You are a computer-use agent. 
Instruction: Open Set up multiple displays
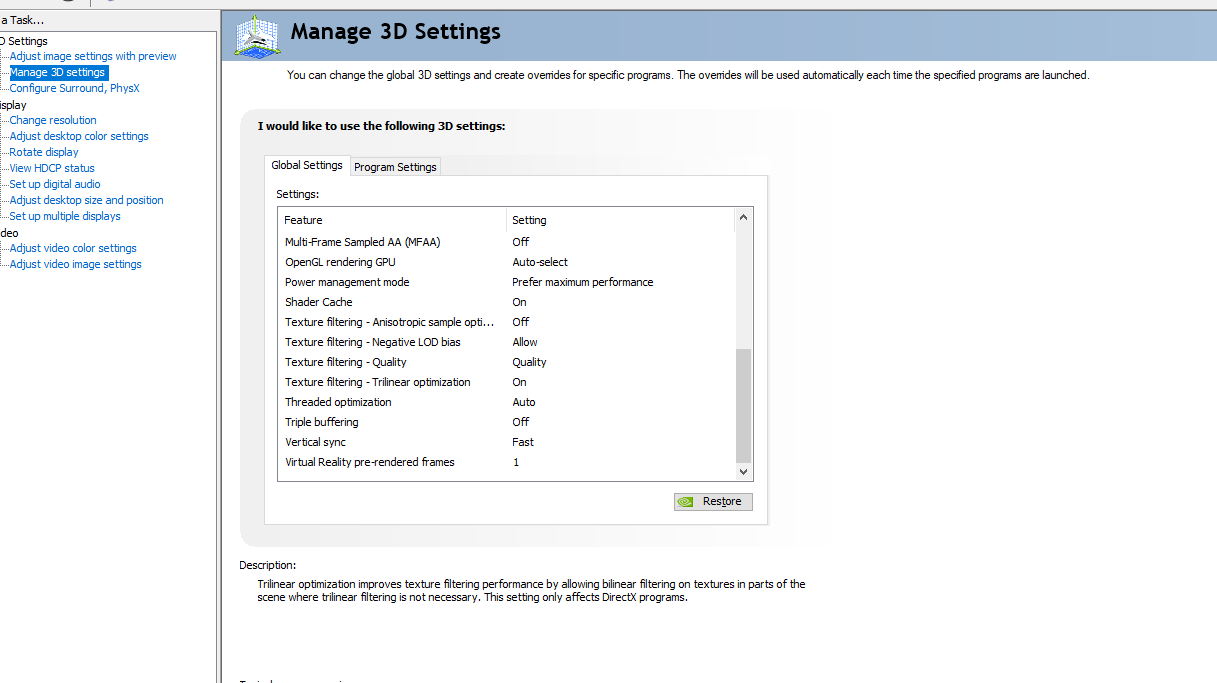[65, 216]
